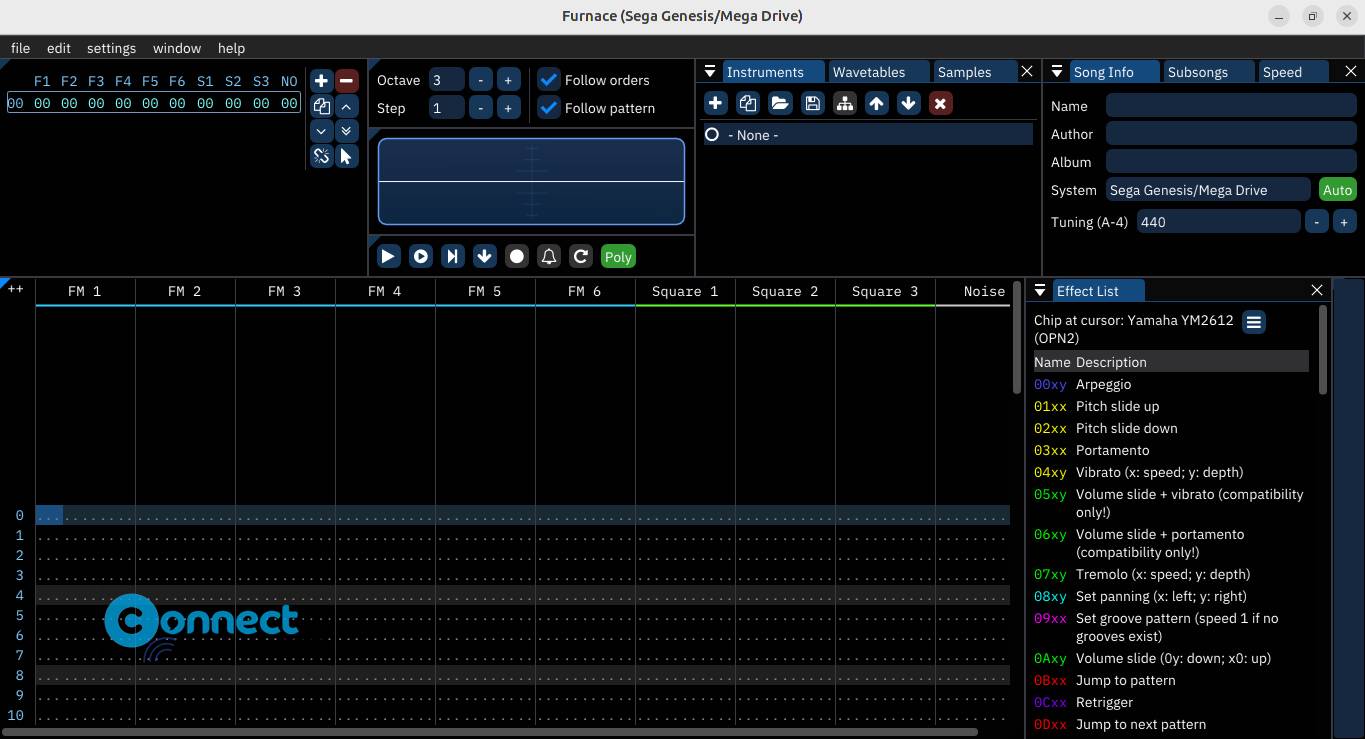
Task: Step one row with the skip-forward icon
Action: (453, 257)
